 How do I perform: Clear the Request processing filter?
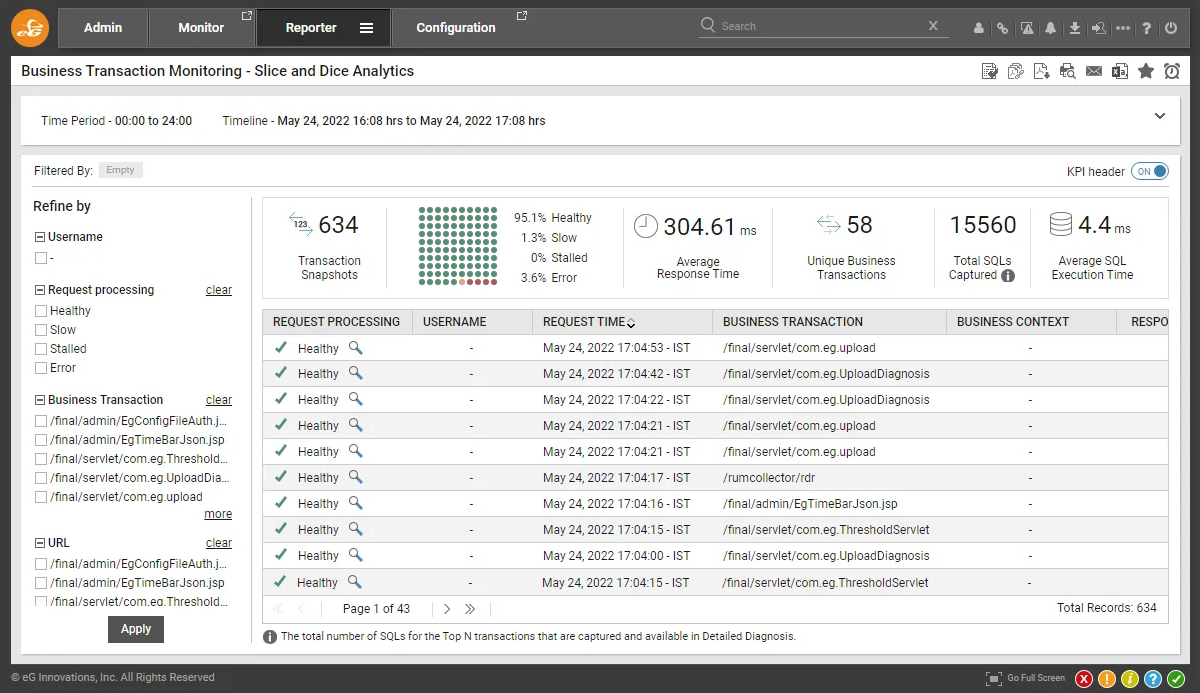pyautogui.click(x=219, y=290)
